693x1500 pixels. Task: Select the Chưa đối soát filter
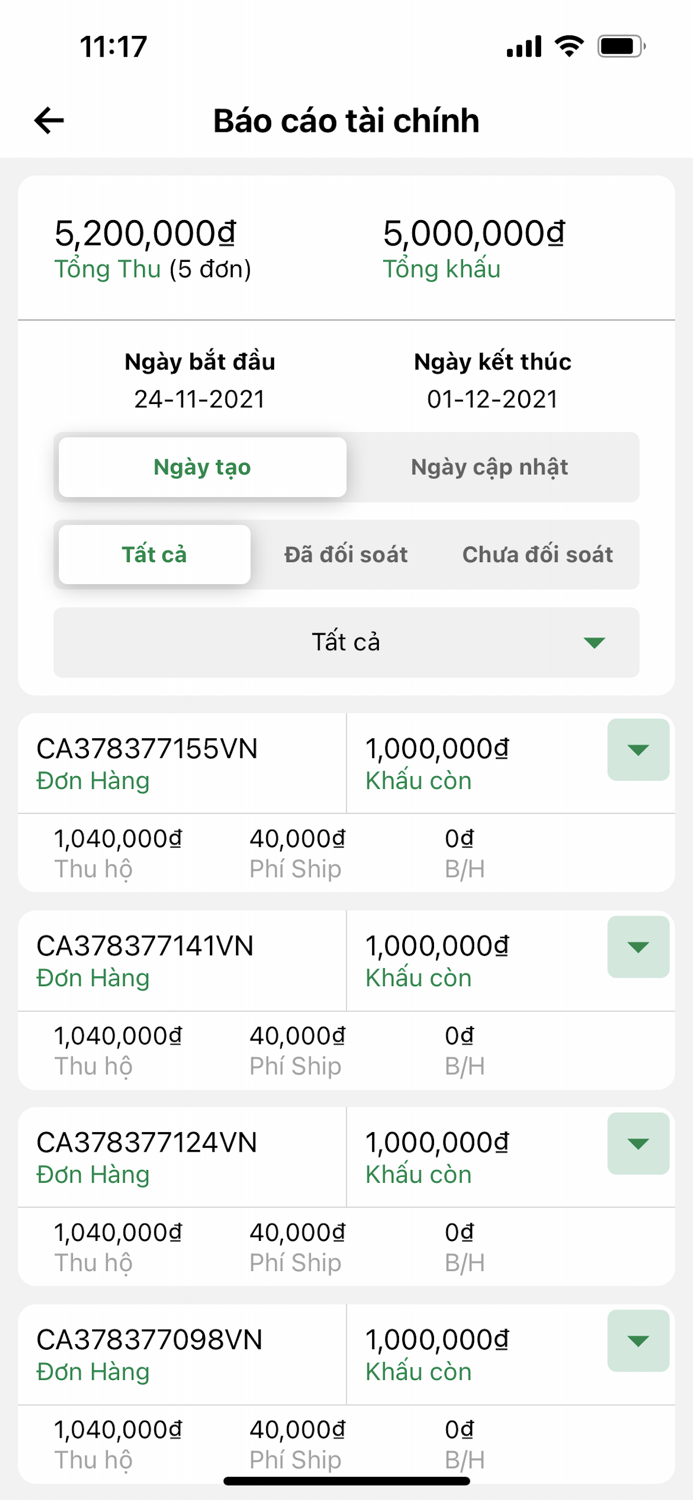click(x=538, y=554)
